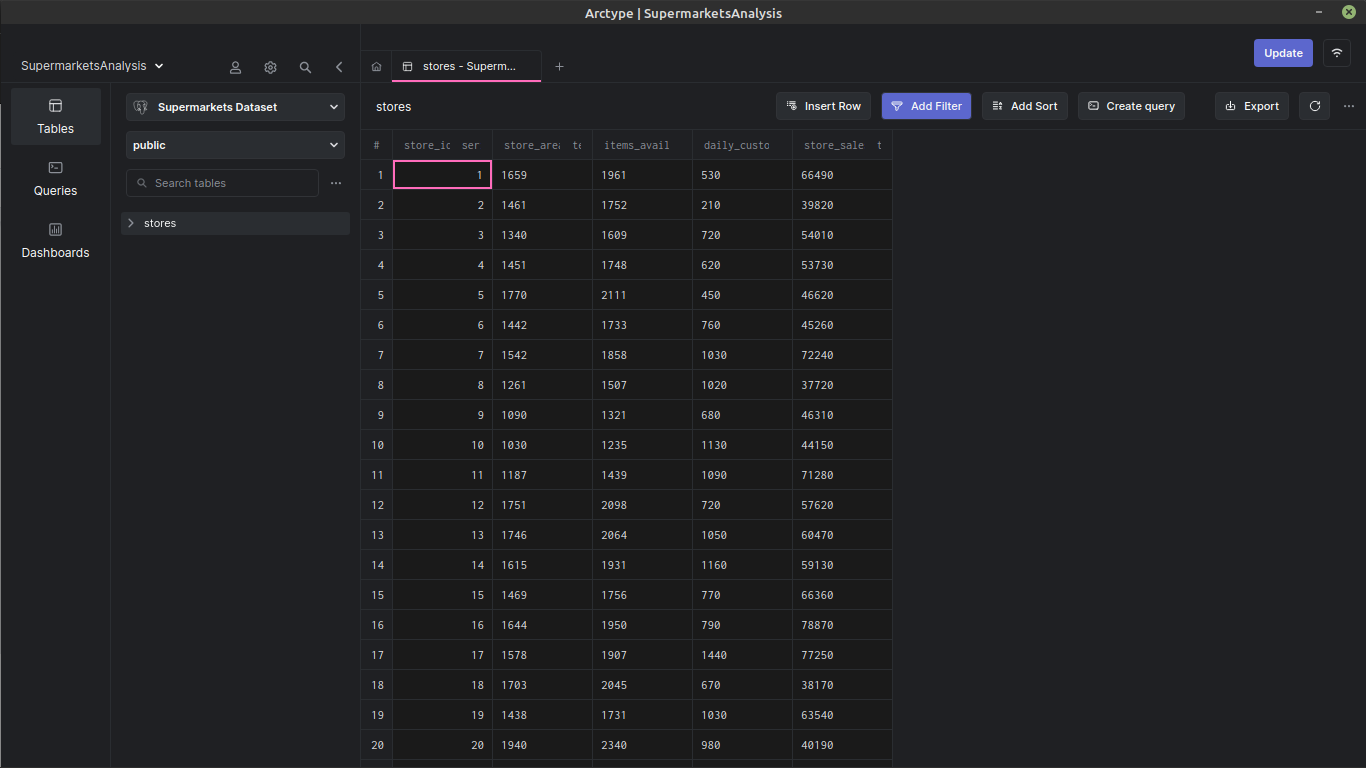Open the settings gear icon
The height and width of the screenshot is (768, 1366).
pyautogui.click(x=270, y=67)
